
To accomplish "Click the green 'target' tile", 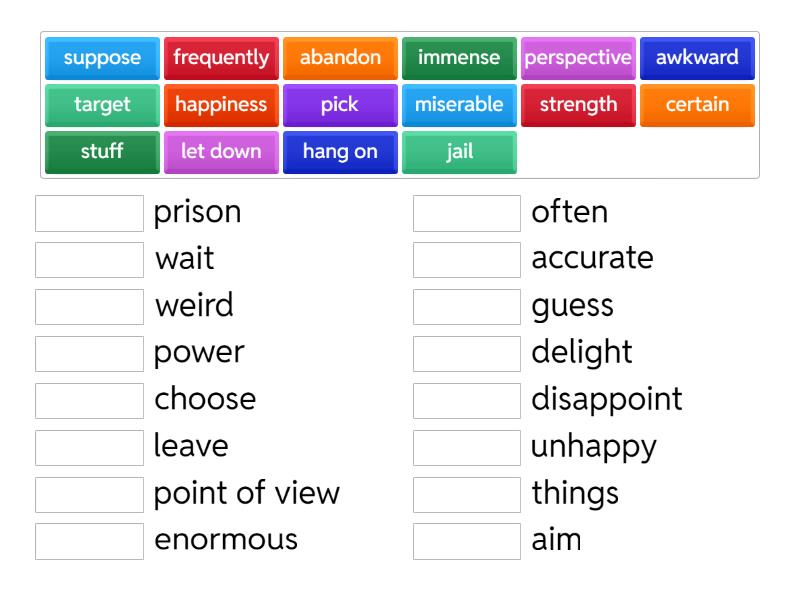I will pyautogui.click(x=102, y=105).
